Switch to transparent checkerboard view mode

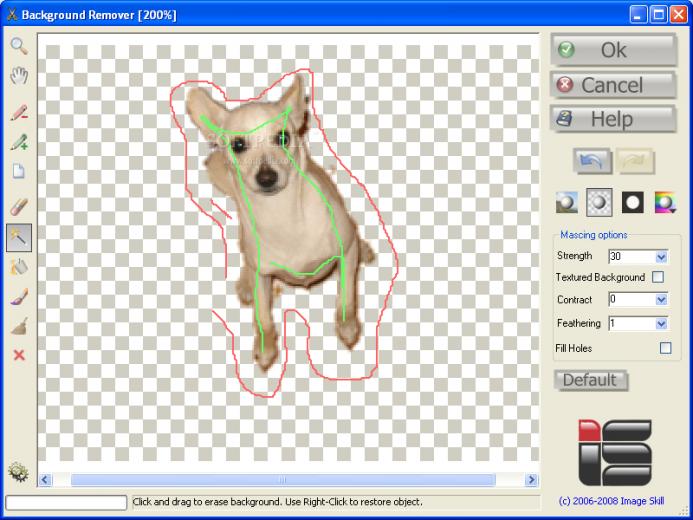pyautogui.click(x=599, y=202)
